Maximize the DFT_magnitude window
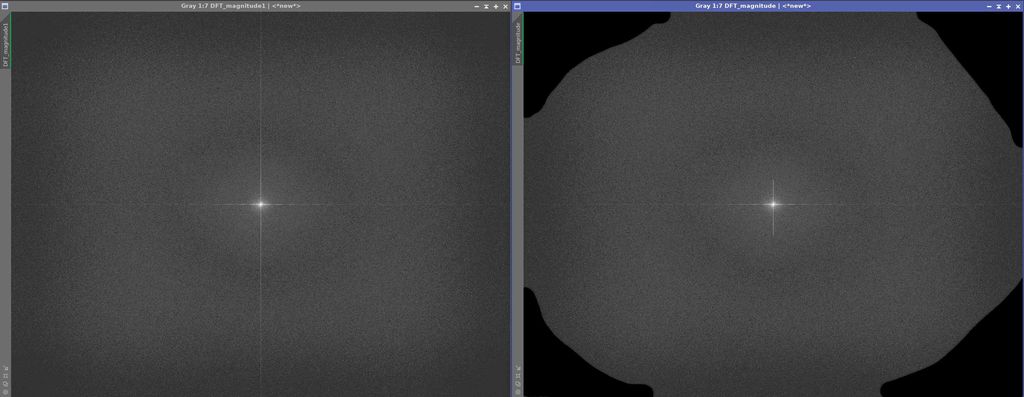The height and width of the screenshot is (397, 1024). coord(1008,6)
